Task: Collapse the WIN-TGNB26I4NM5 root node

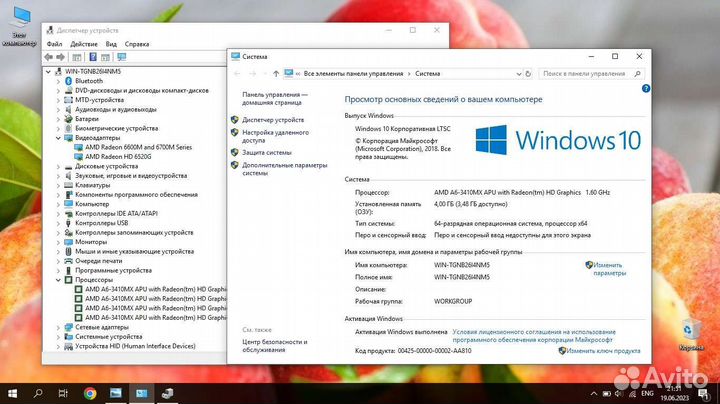Action: click(x=48, y=72)
